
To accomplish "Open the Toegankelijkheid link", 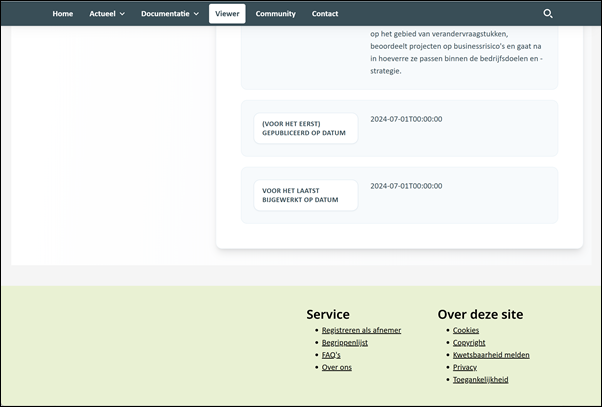I will 480,379.
